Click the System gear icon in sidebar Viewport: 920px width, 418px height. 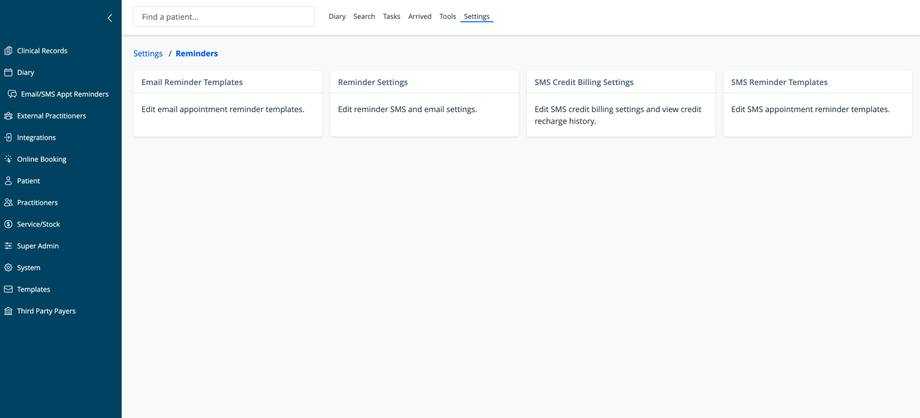[x=8, y=268]
